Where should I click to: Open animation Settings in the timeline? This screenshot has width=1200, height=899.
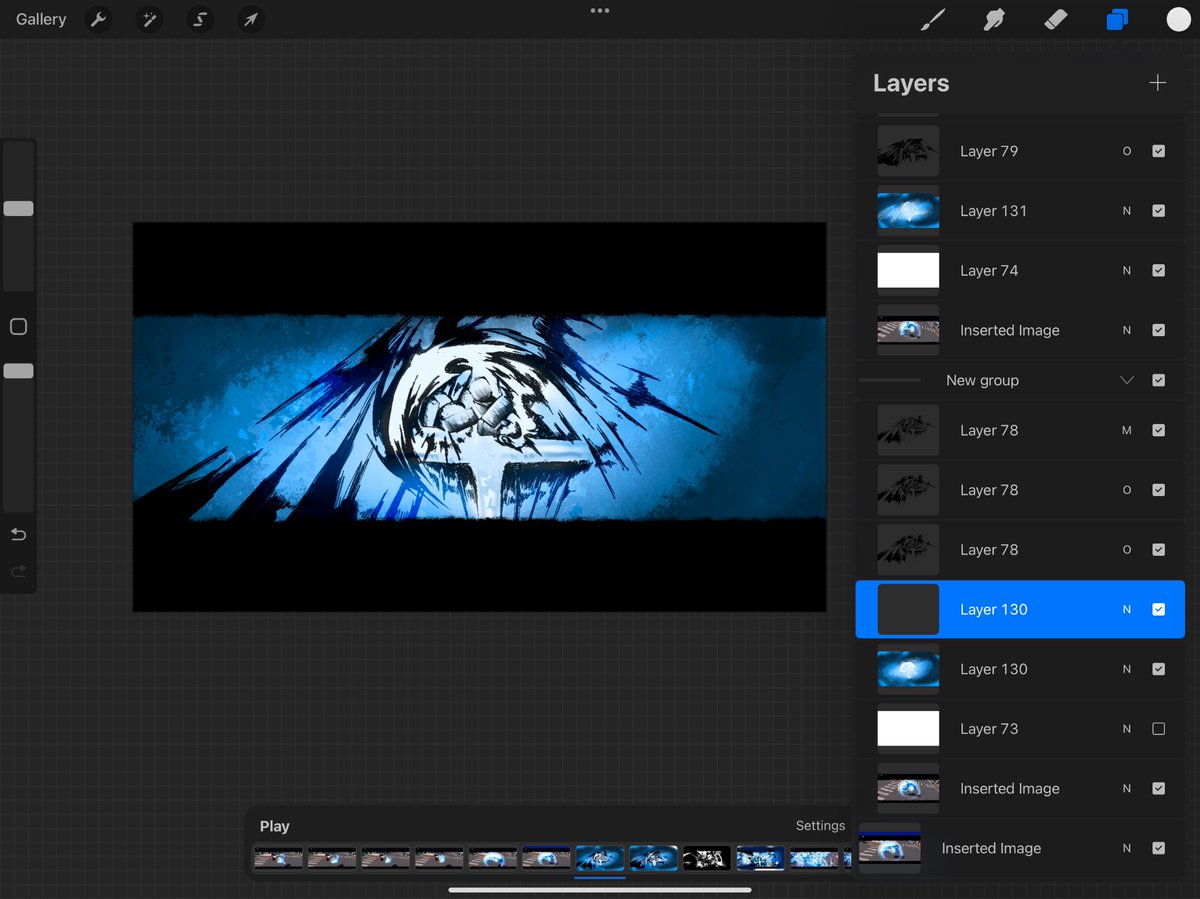[820, 826]
